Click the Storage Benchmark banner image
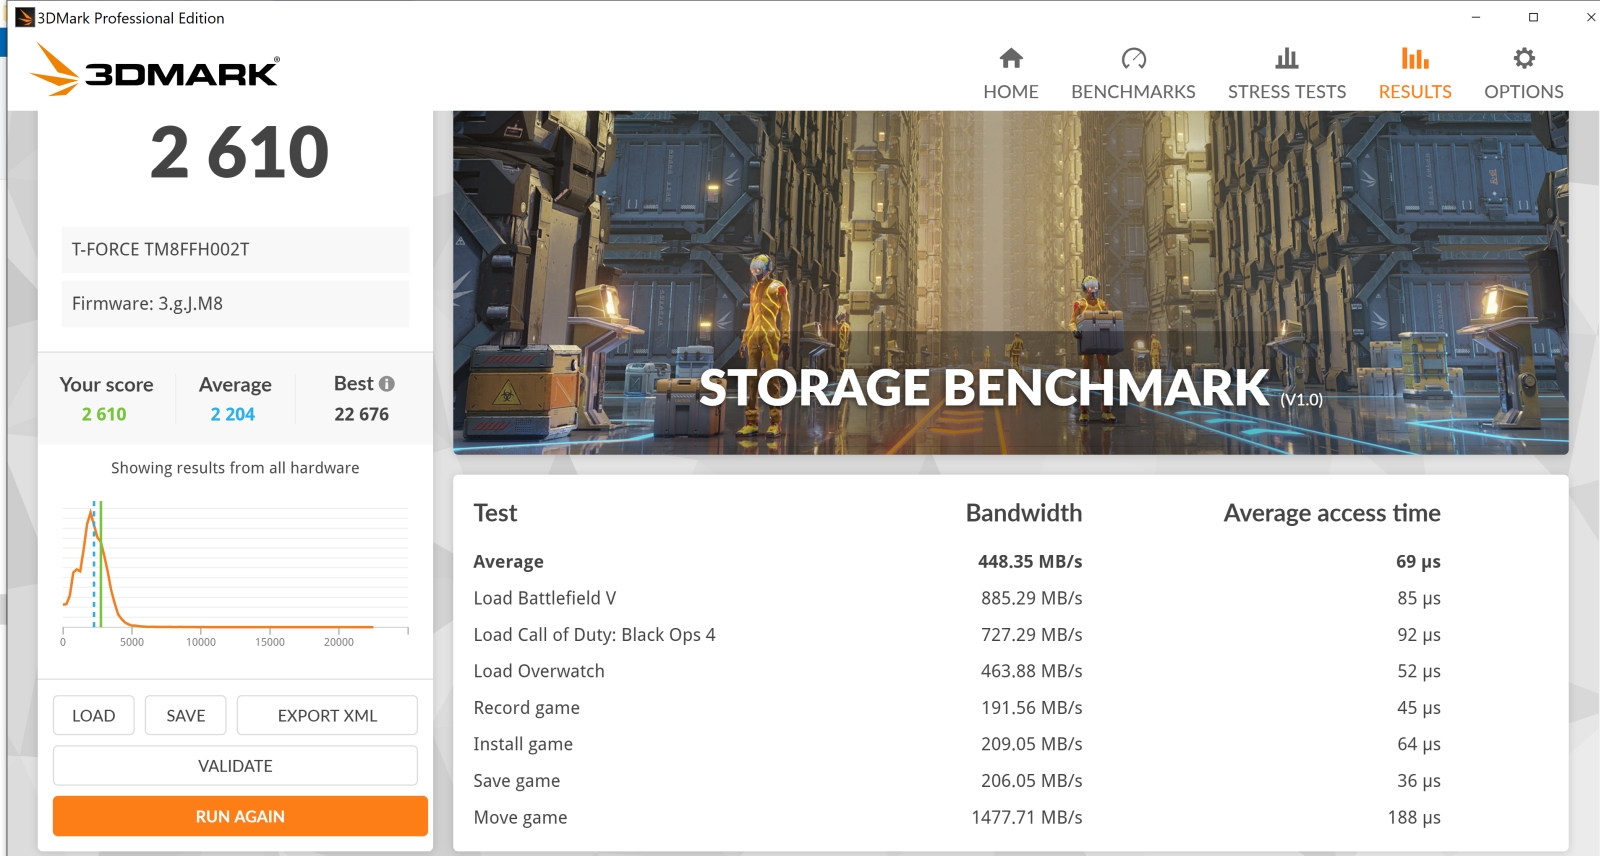The height and width of the screenshot is (856, 1600). 1010,282
